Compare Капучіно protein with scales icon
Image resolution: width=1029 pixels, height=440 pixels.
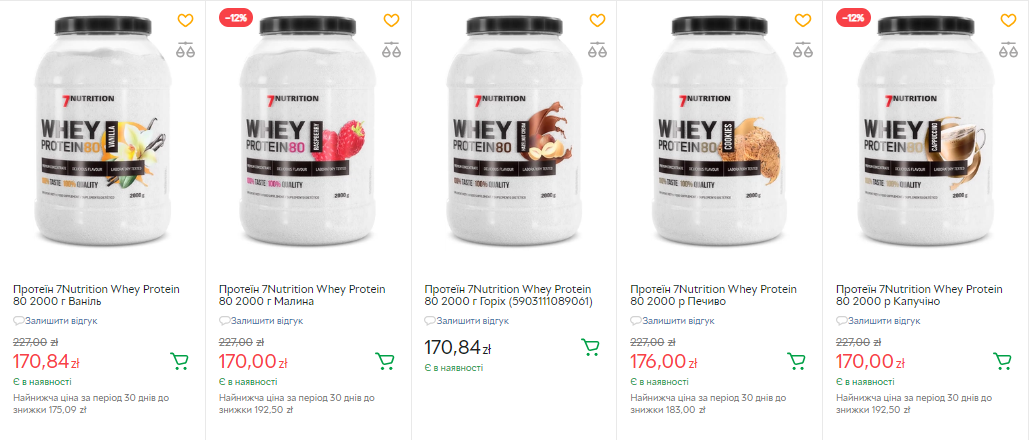tap(1009, 48)
